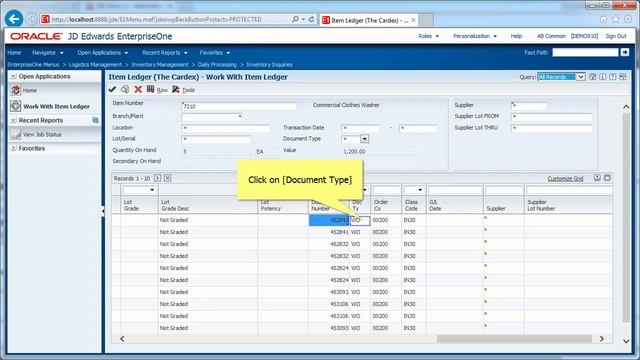Click the form vertical scroll down arrow
Image resolution: width=640 pixels, height=360 pixels.
(x=626, y=341)
